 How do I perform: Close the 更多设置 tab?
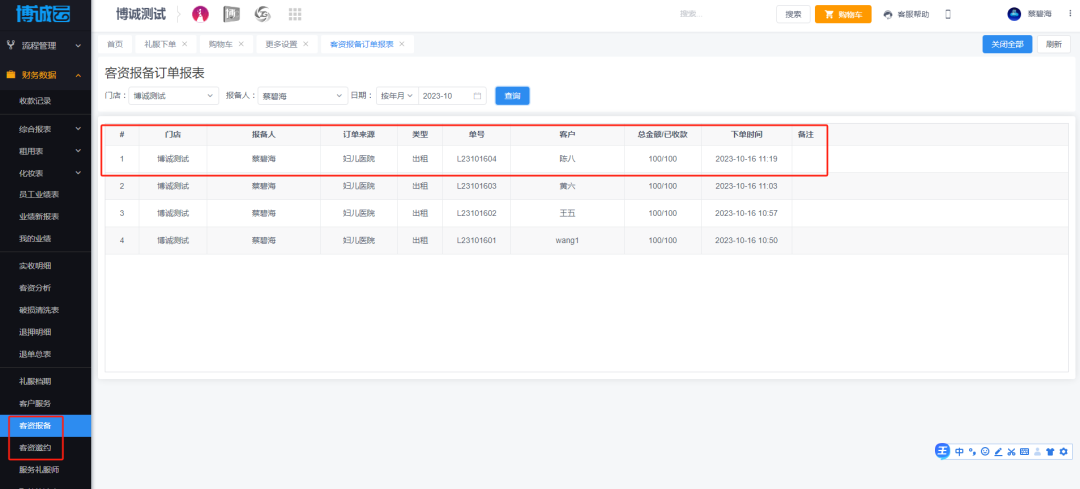click(x=306, y=44)
